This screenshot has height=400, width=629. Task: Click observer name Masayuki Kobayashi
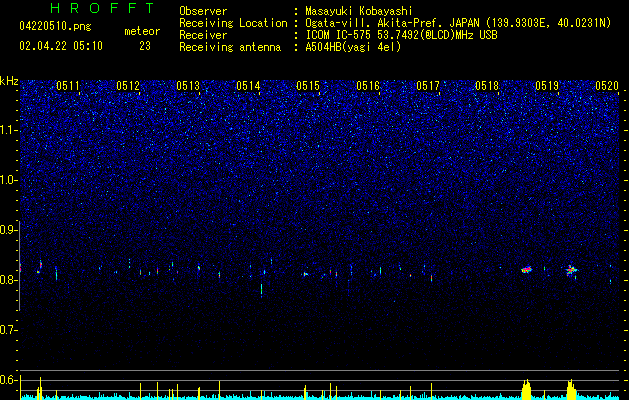point(359,11)
